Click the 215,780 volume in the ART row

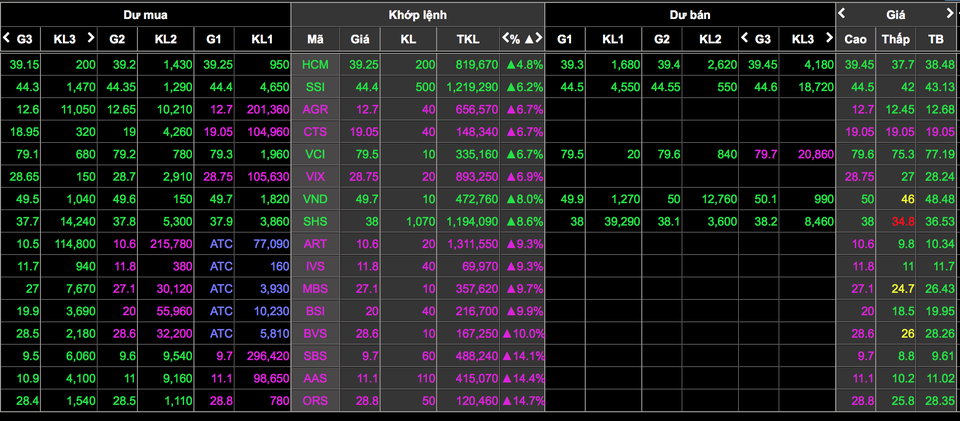click(x=171, y=244)
